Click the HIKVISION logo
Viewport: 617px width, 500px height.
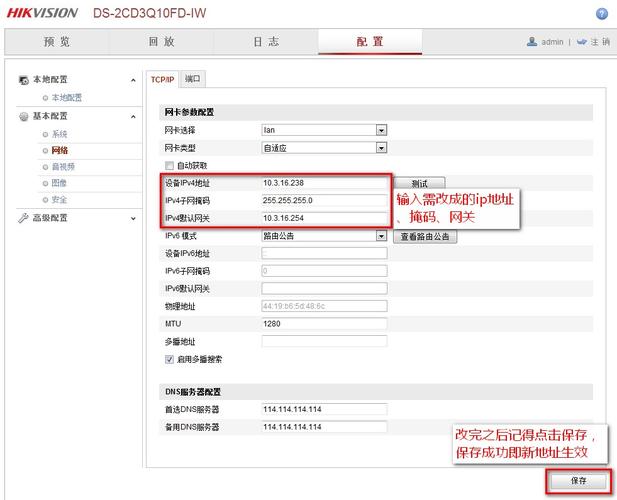42,13
